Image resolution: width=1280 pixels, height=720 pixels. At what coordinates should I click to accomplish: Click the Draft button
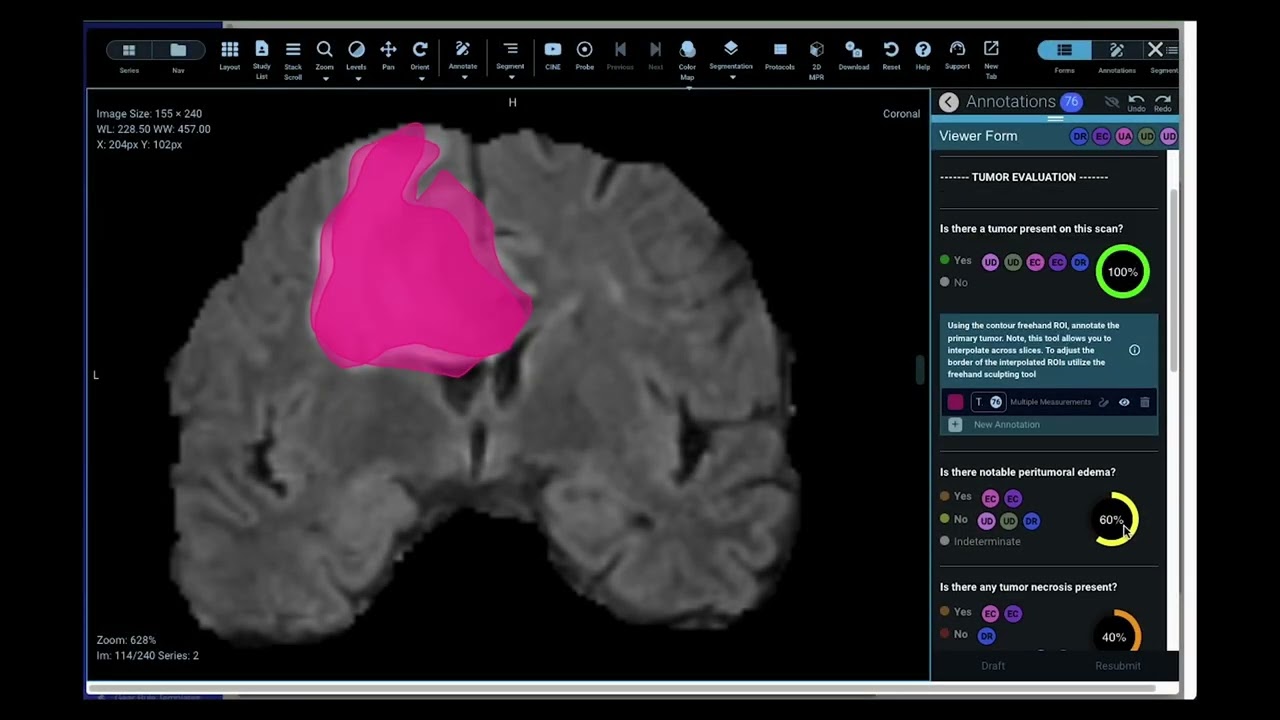pyautogui.click(x=993, y=666)
